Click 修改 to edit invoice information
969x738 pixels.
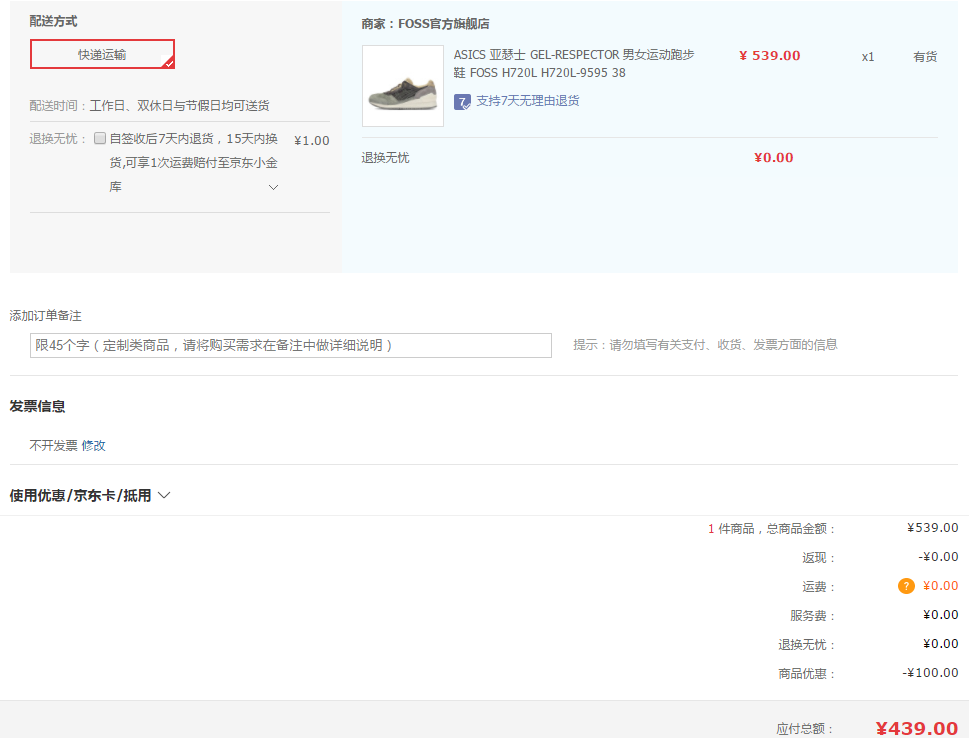tap(93, 446)
